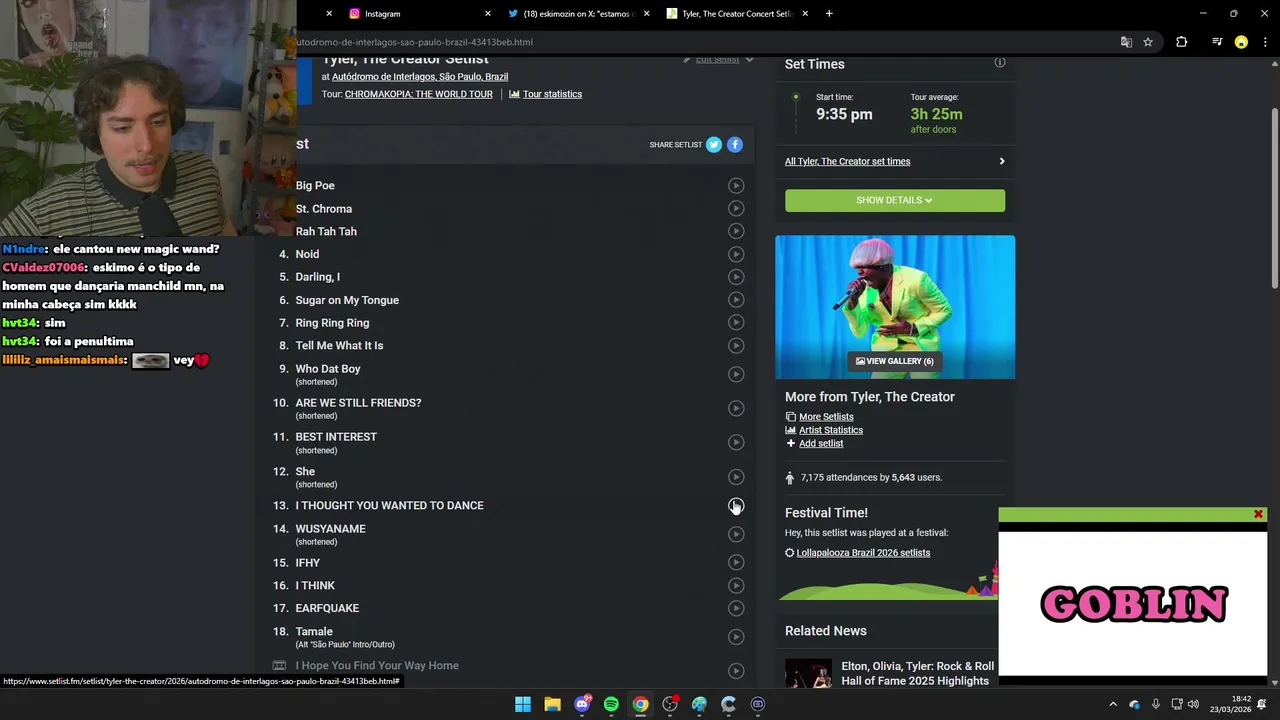
Task: Play ARE WE STILL FRIENDS? track
Action: (736, 408)
